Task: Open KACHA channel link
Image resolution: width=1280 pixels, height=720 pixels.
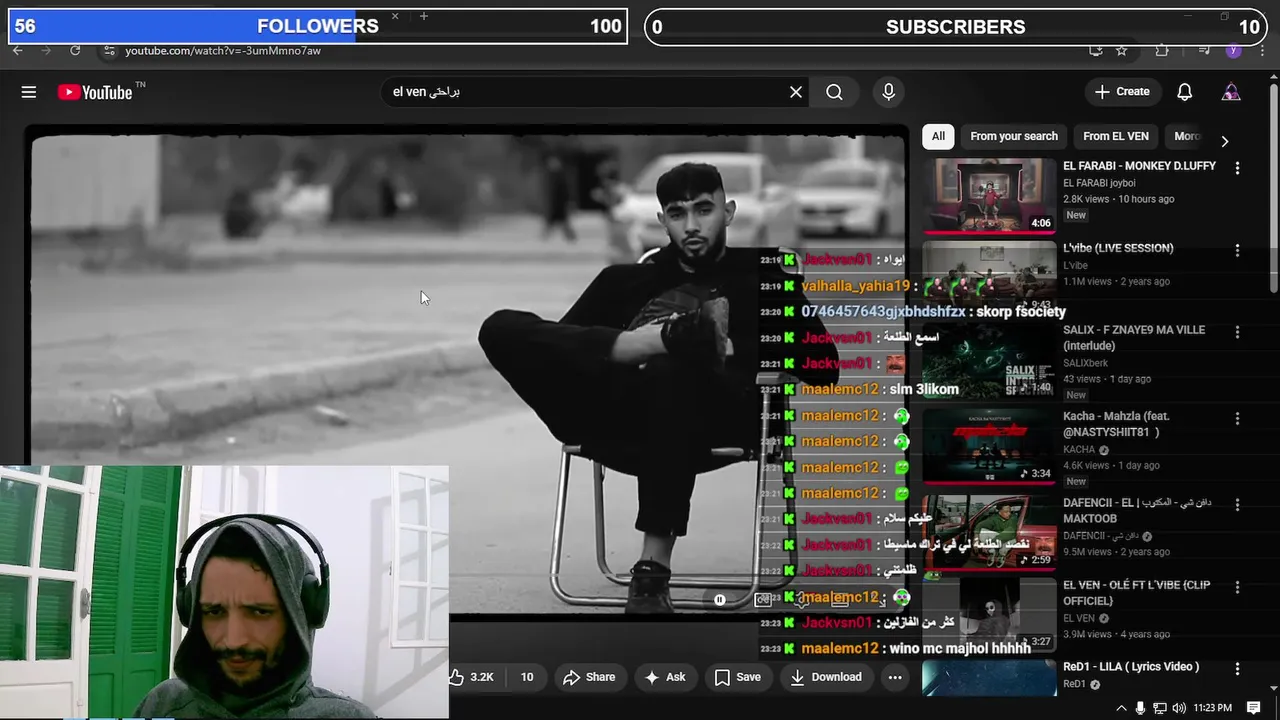Action: 1079,450
